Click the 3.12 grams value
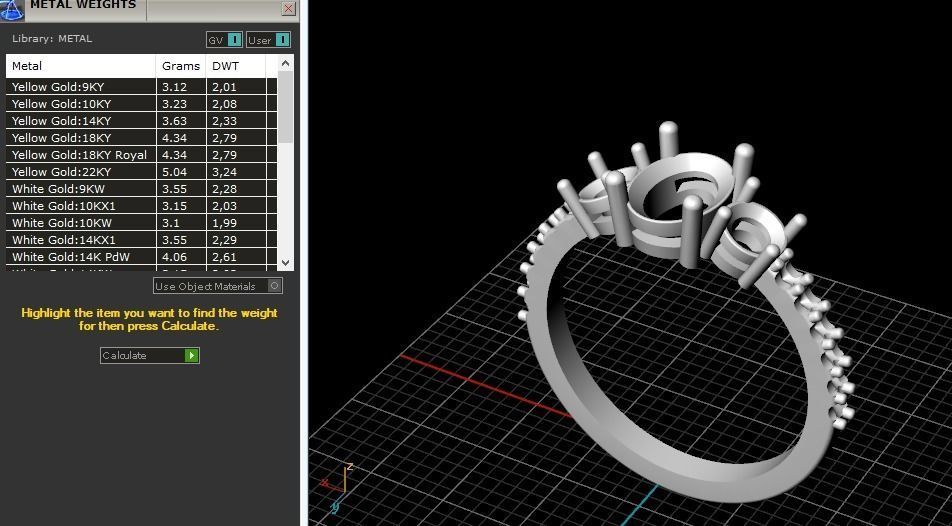 pos(174,87)
